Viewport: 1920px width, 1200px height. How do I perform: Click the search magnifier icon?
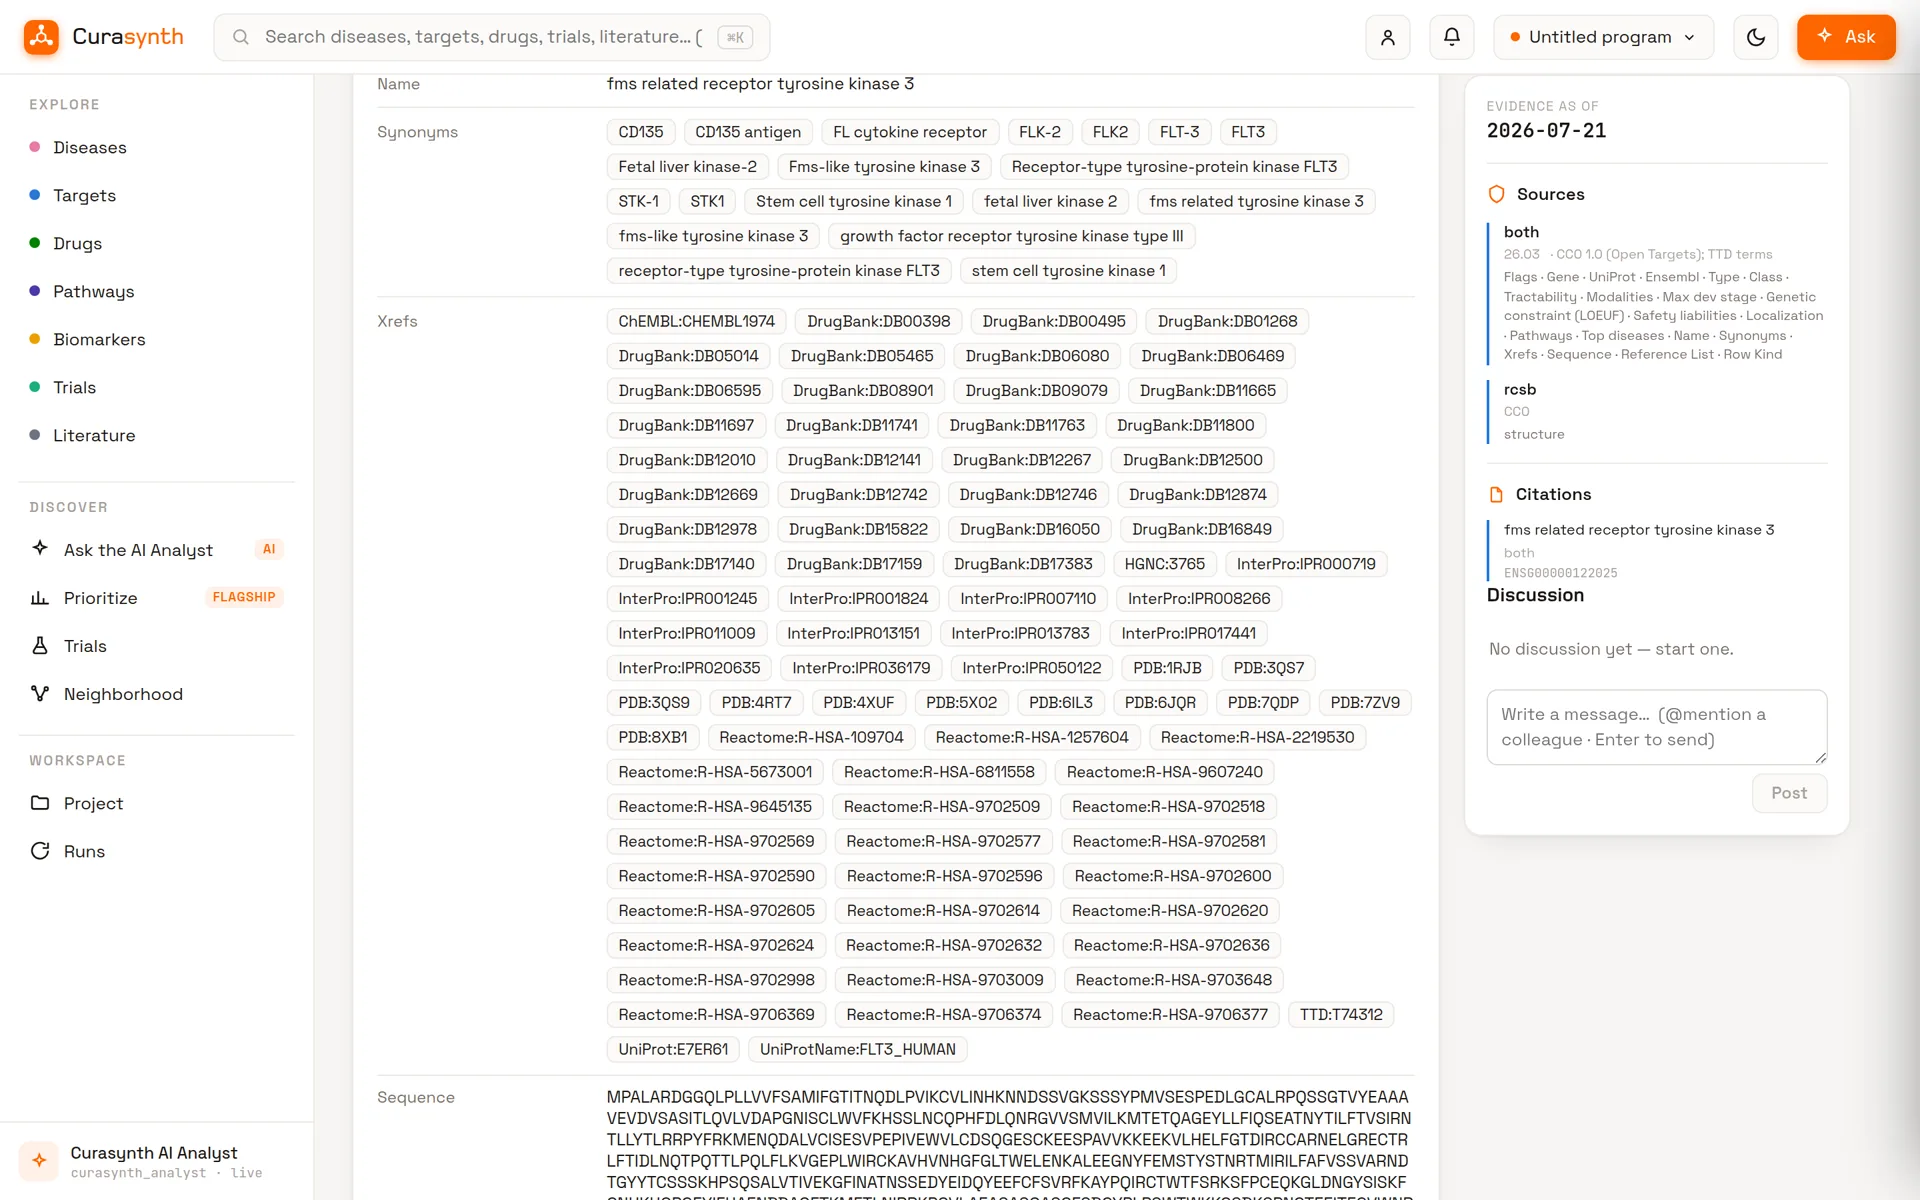240,37
